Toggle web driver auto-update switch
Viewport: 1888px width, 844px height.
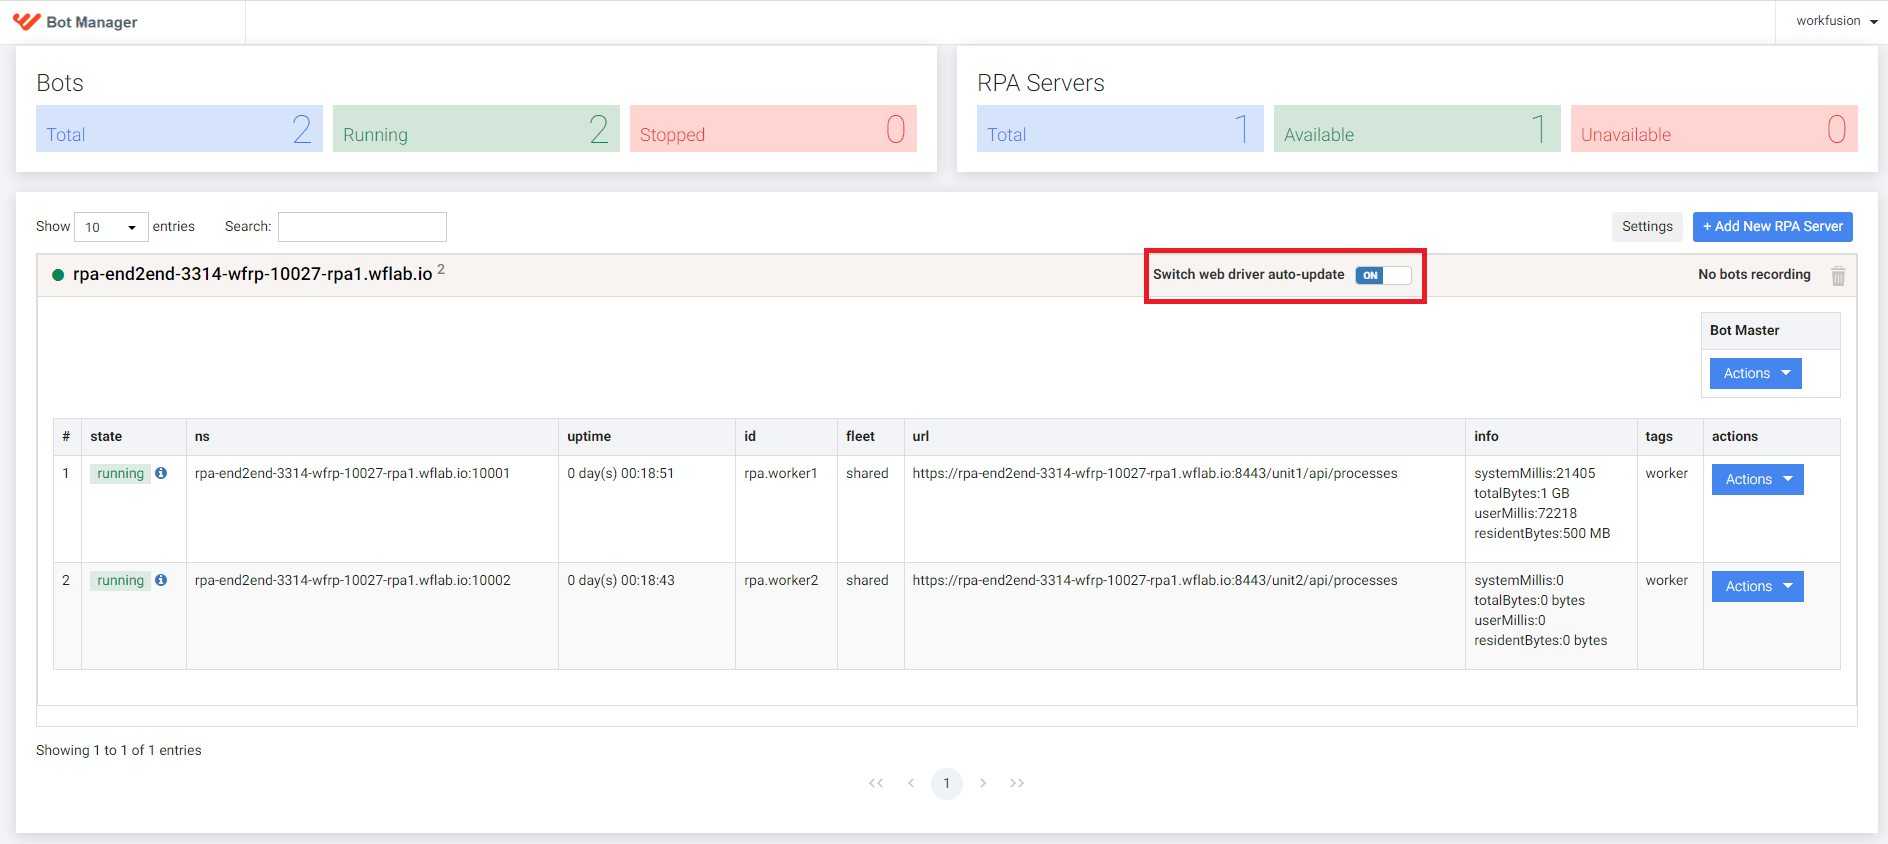[1383, 275]
